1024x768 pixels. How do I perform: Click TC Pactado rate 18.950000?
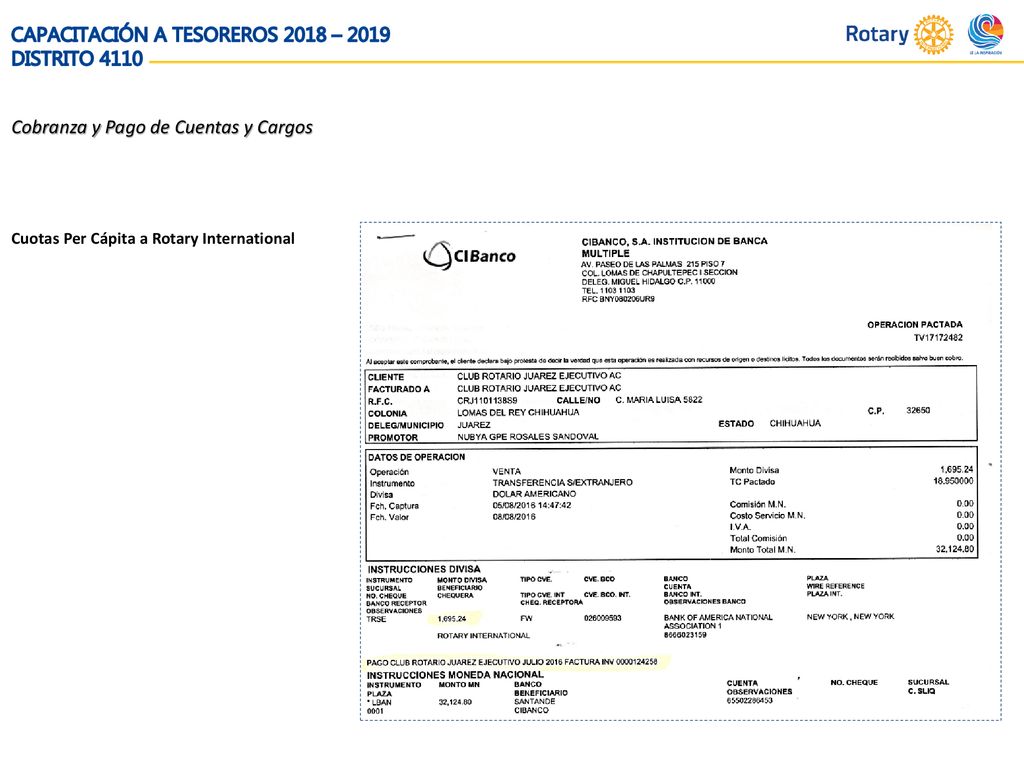[x=953, y=481]
